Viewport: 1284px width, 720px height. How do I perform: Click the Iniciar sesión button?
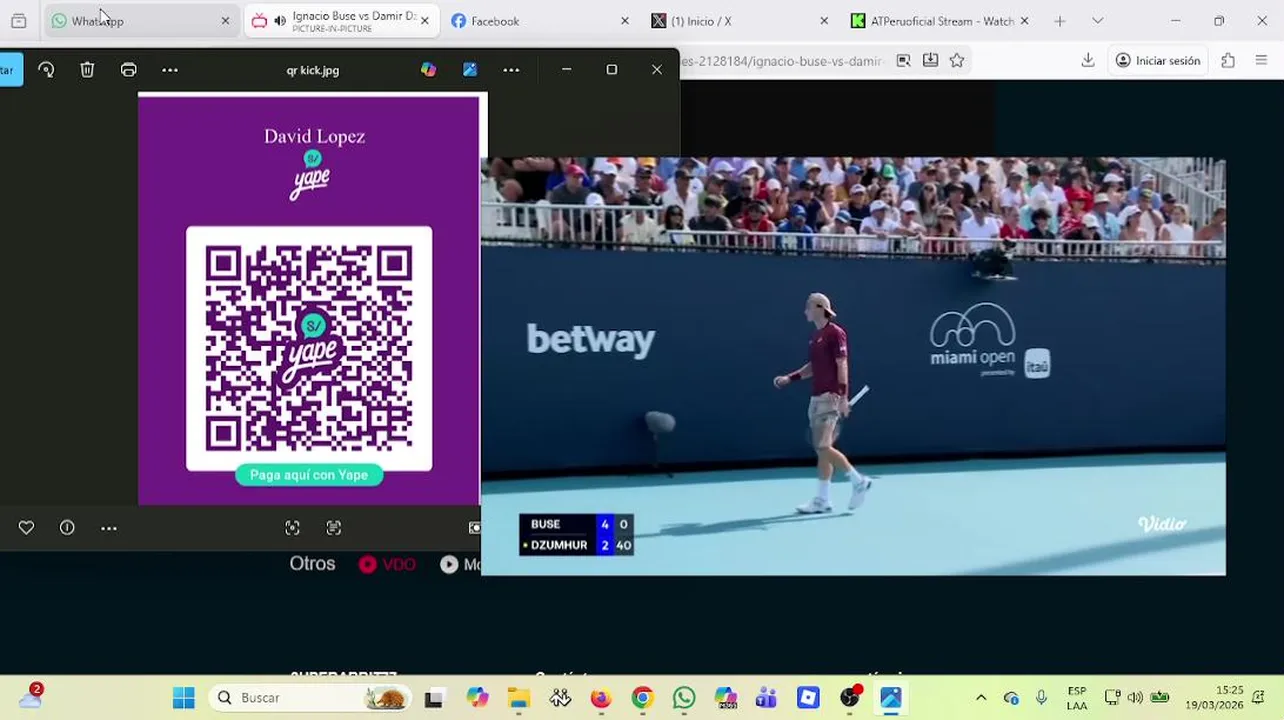pos(1158,61)
